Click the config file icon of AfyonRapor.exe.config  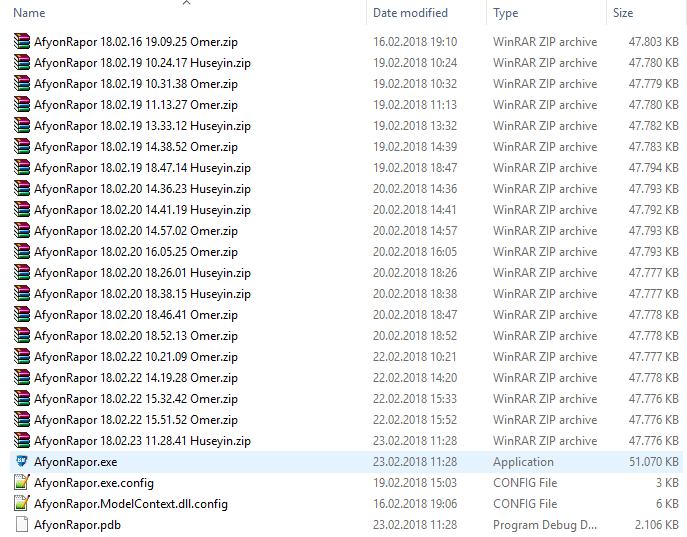(x=21, y=482)
